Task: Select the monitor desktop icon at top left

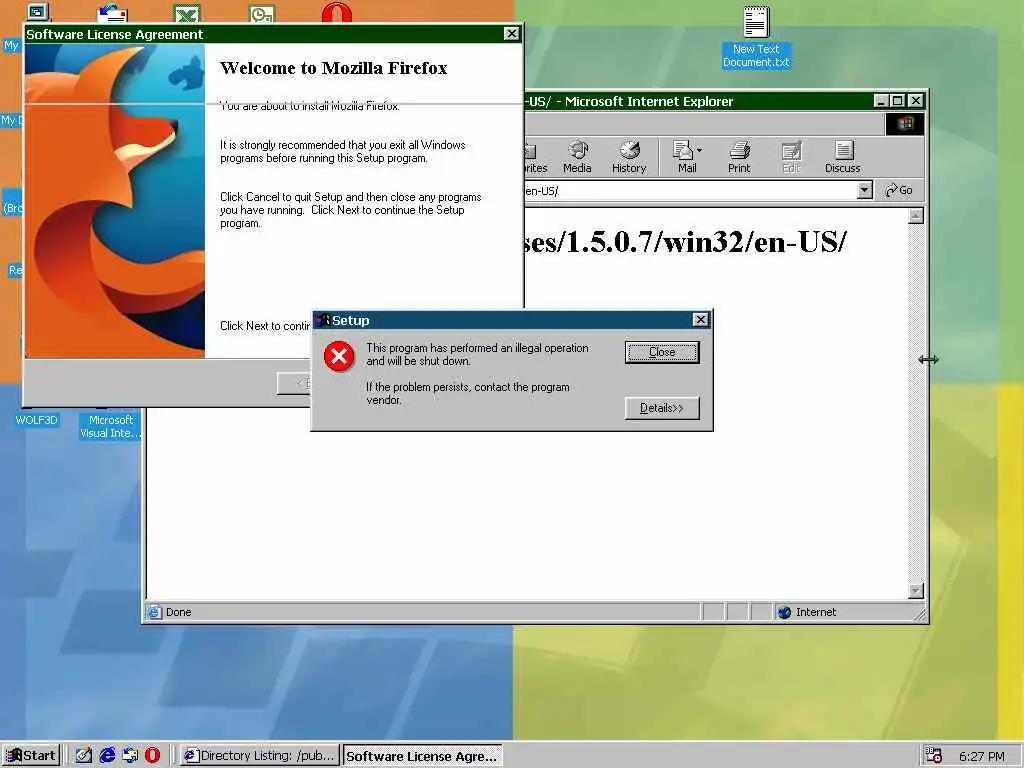Action: [38, 12]
